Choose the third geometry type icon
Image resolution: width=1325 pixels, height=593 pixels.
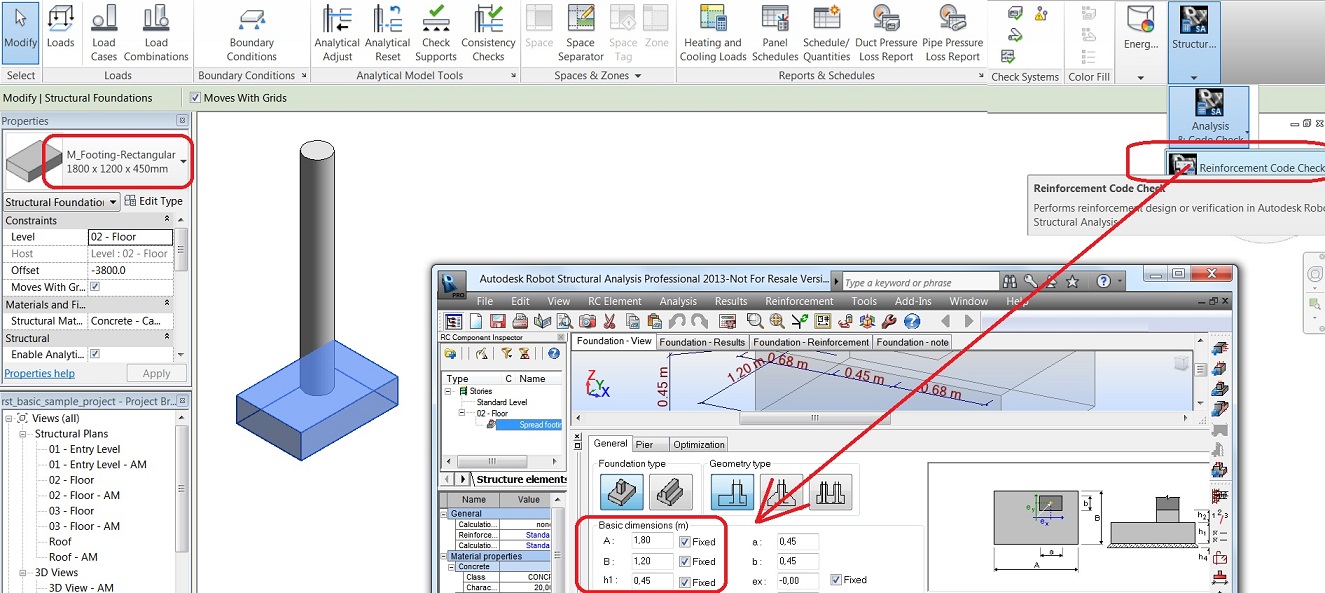click(831, 492)
